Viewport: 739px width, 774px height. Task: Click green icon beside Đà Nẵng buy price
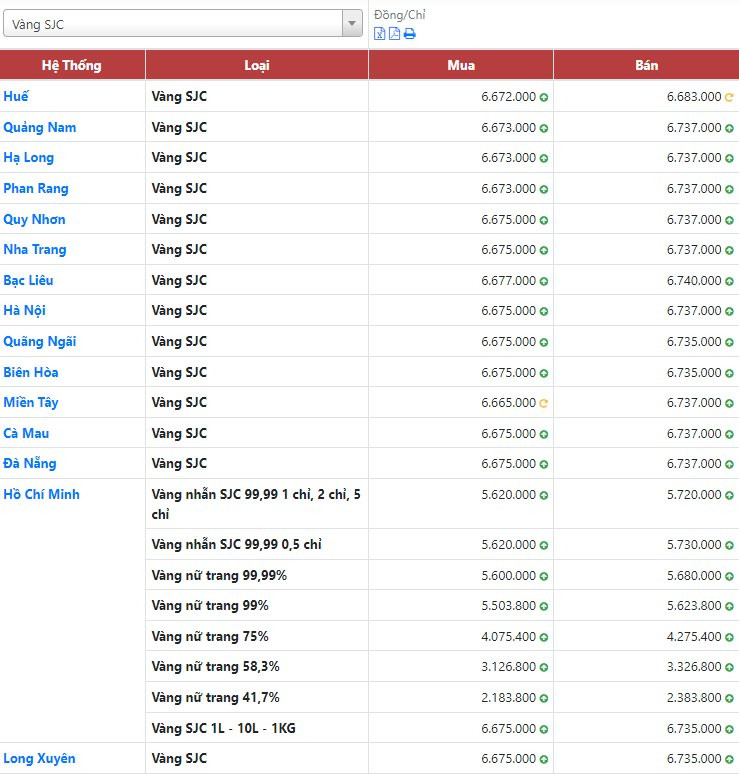(544, 464)
